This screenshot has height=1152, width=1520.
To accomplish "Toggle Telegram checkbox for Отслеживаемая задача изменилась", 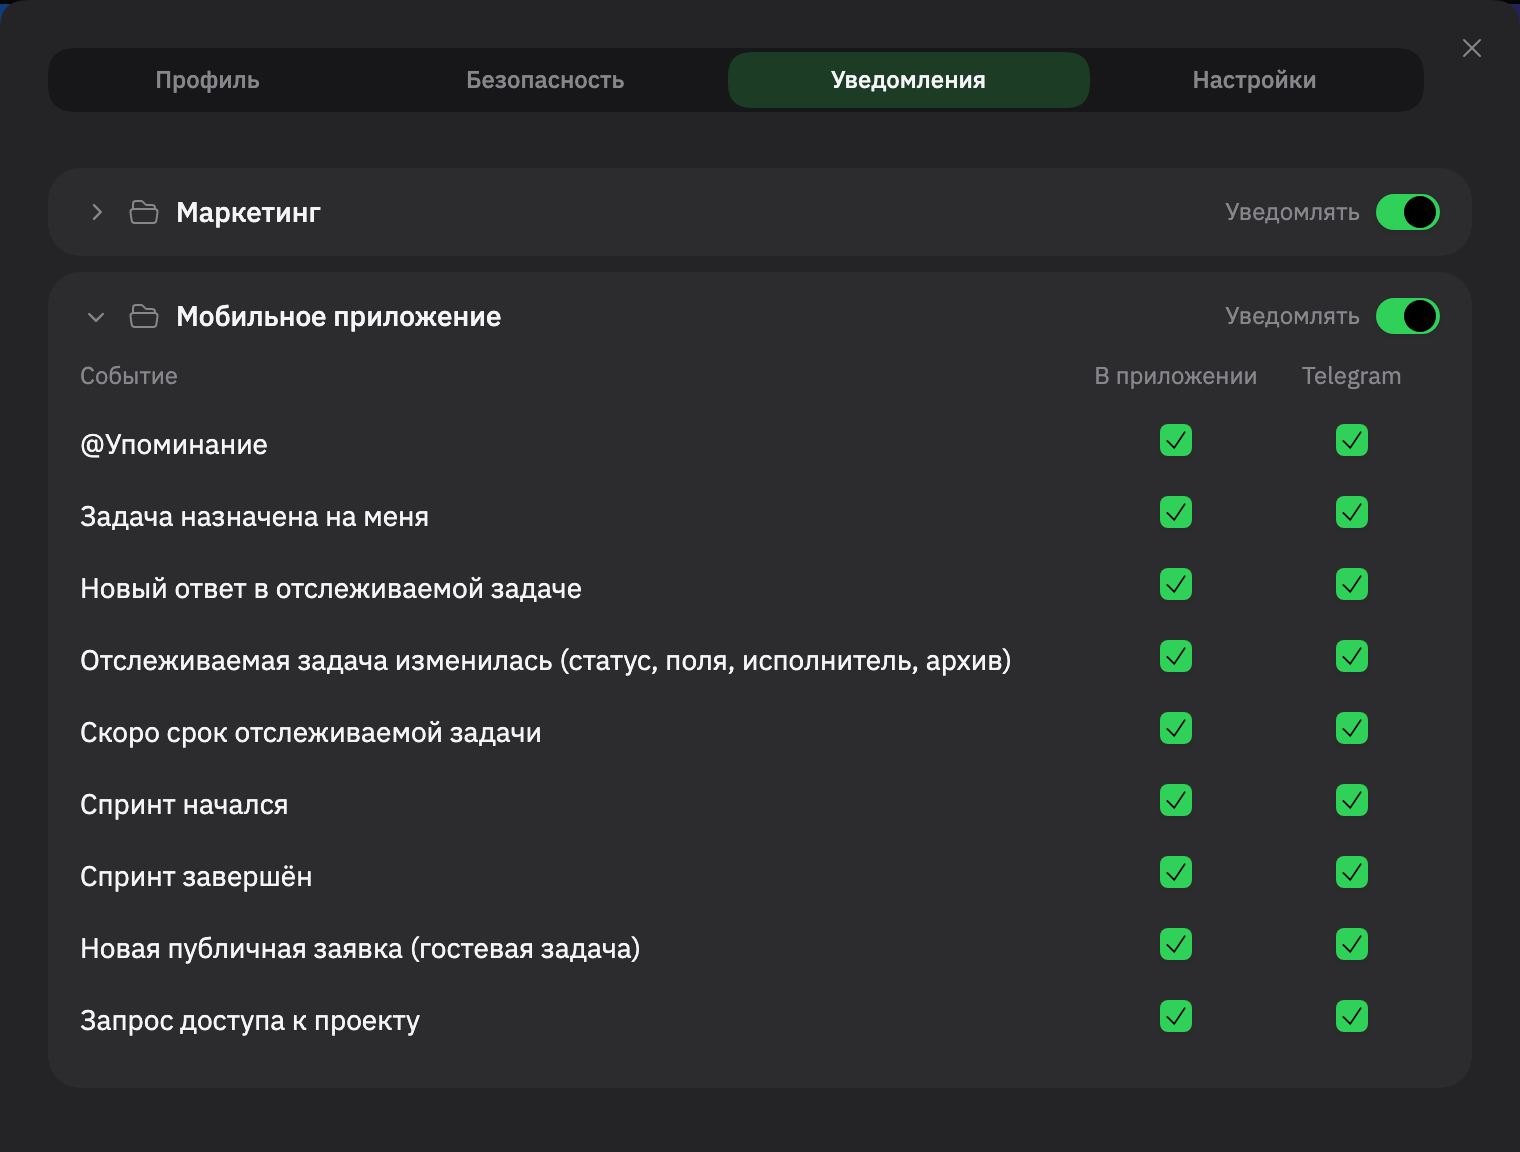I will tap(1352, 656).
